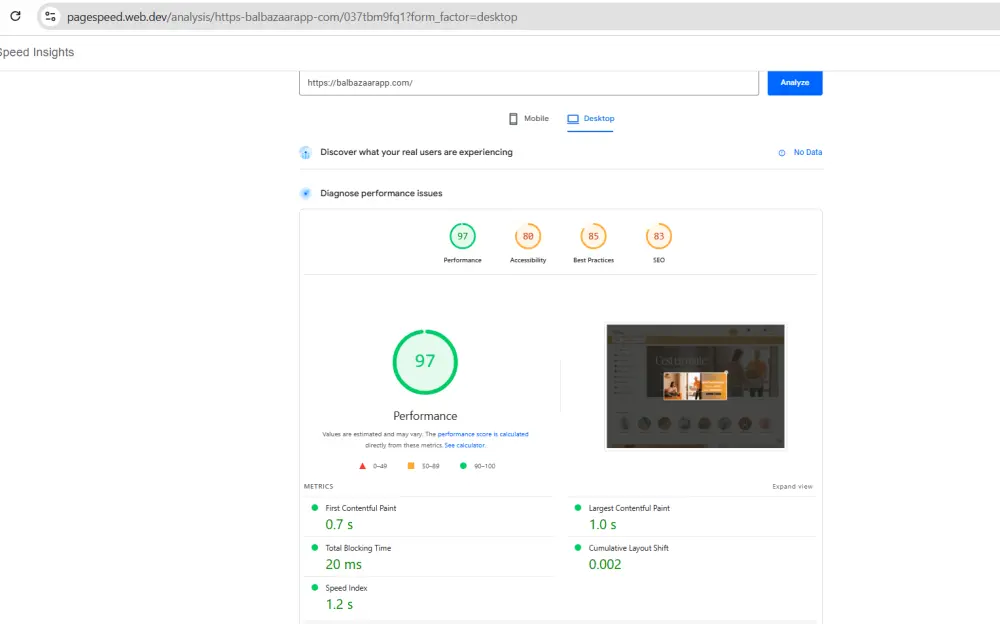Open site information icon in address bar
1000x624 pixels.
point(51,16)
